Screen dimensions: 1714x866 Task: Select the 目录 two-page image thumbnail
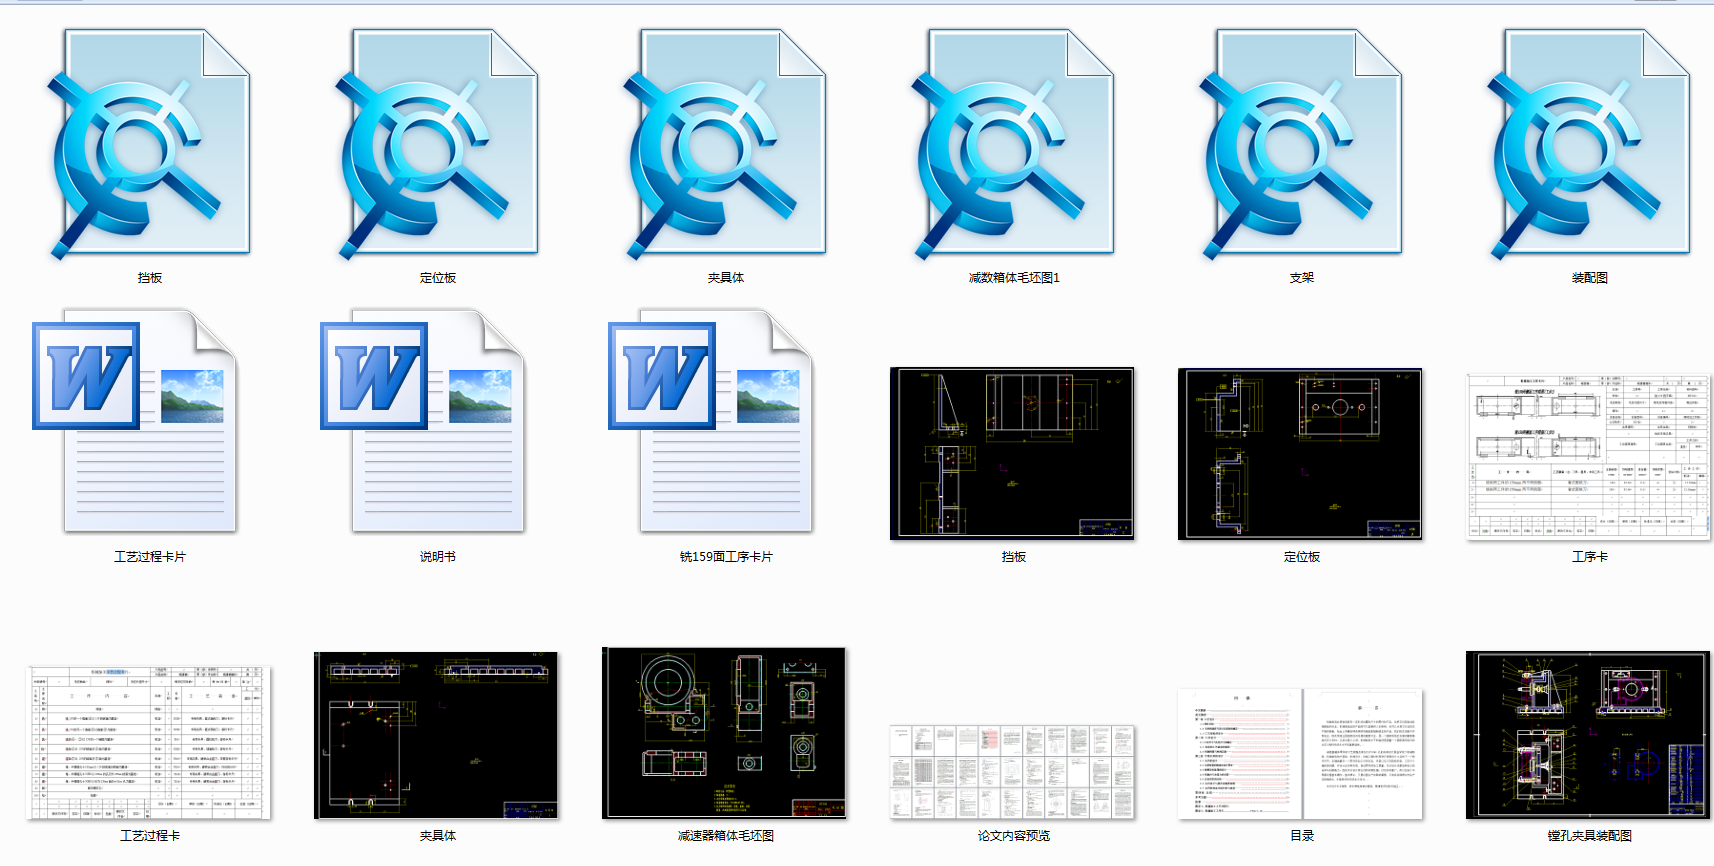tap(1300, 754)
